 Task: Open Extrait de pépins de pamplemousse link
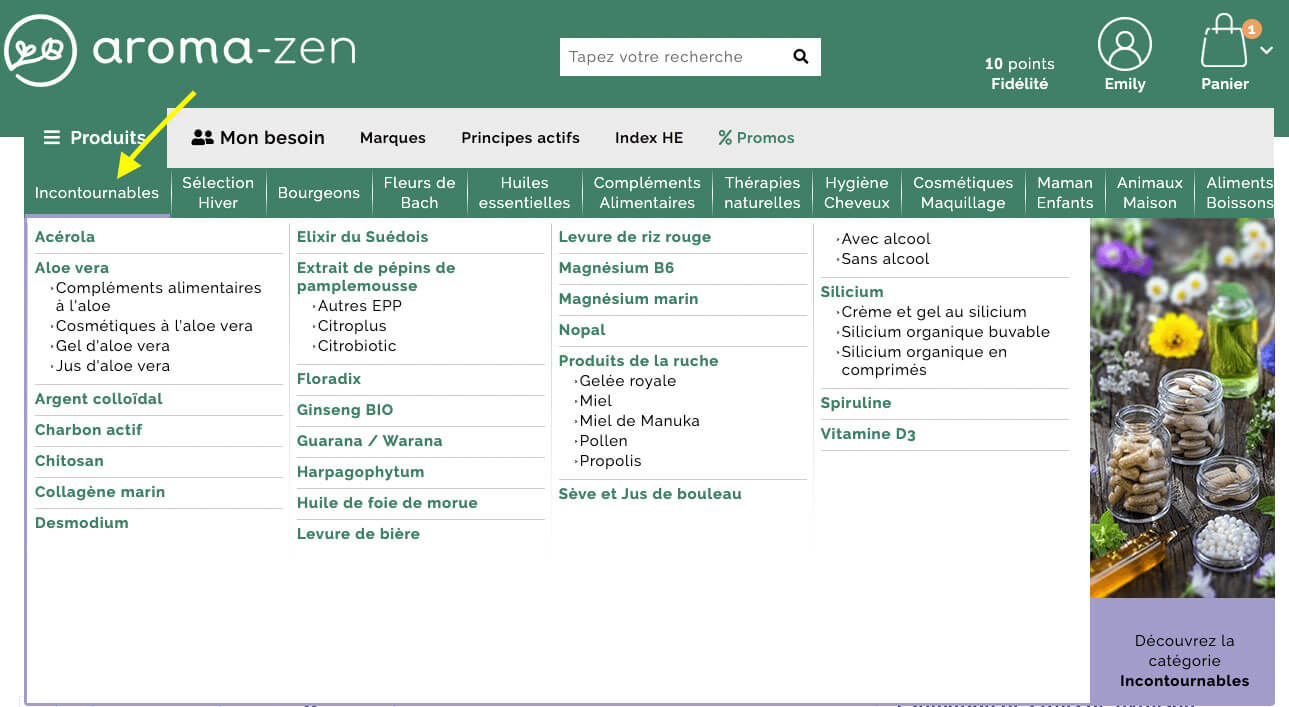[x=376, y=277]
